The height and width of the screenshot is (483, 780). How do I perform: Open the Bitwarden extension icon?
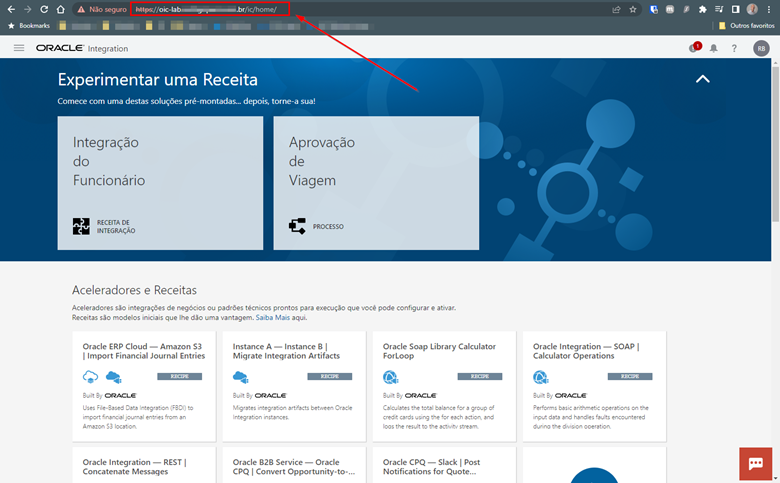(x=654, y=9)
